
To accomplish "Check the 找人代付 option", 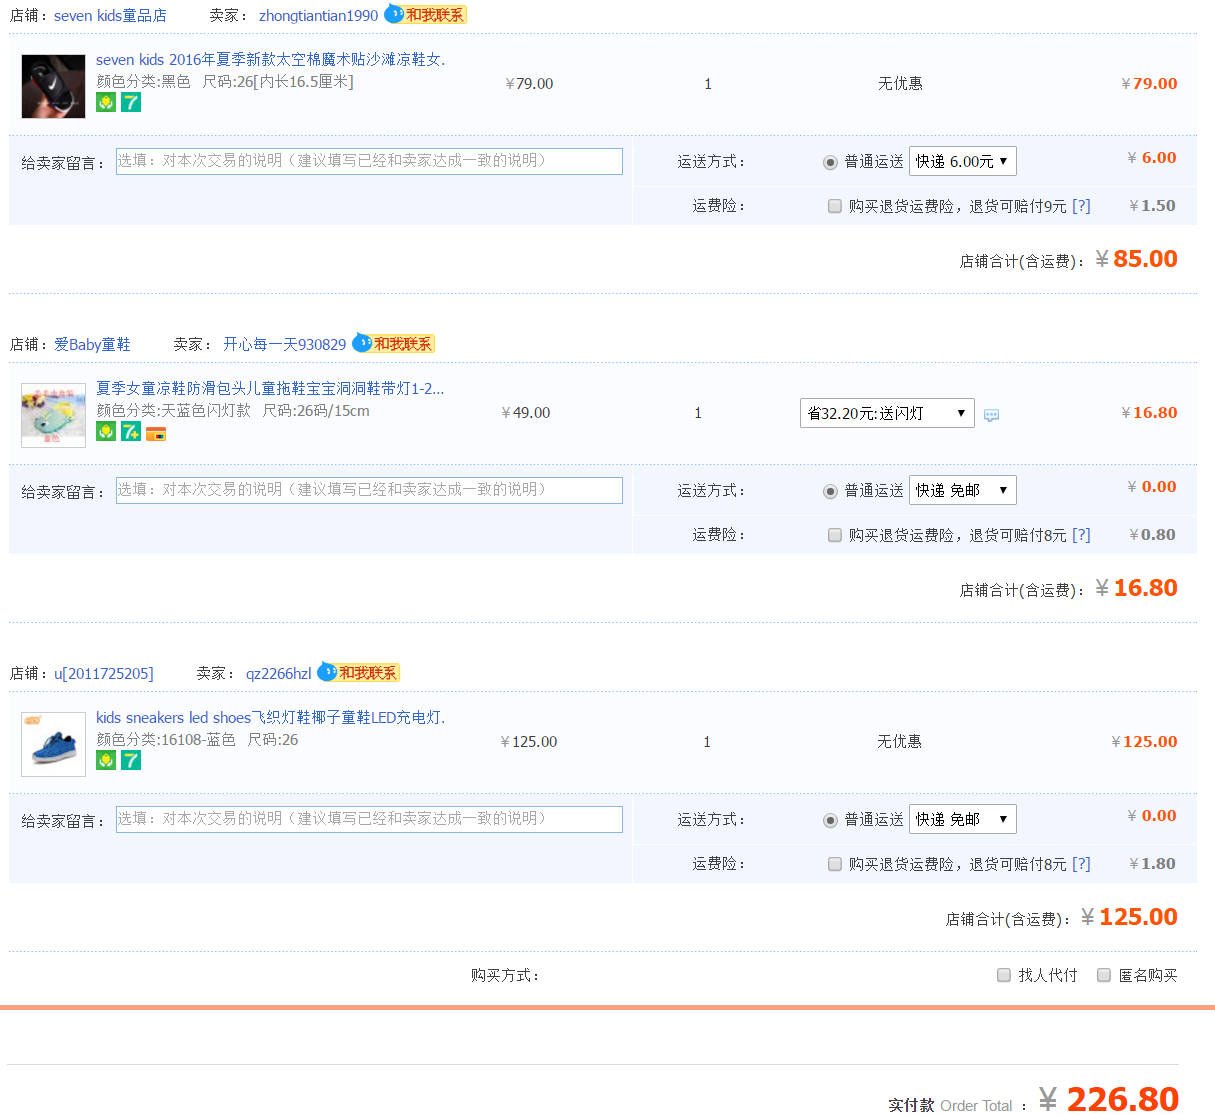I will [x=1004, y=975].
